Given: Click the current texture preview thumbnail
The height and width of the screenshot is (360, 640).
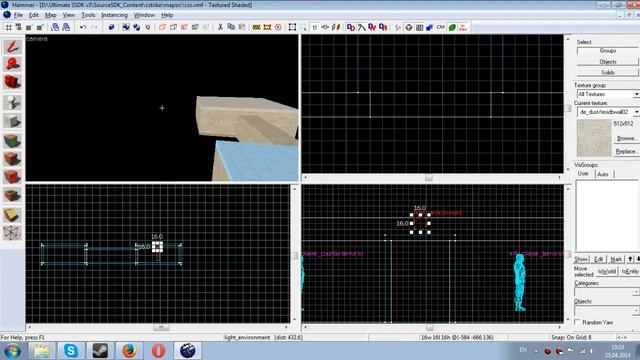Looking at the screenshot, I should click(x=594, y=138).
